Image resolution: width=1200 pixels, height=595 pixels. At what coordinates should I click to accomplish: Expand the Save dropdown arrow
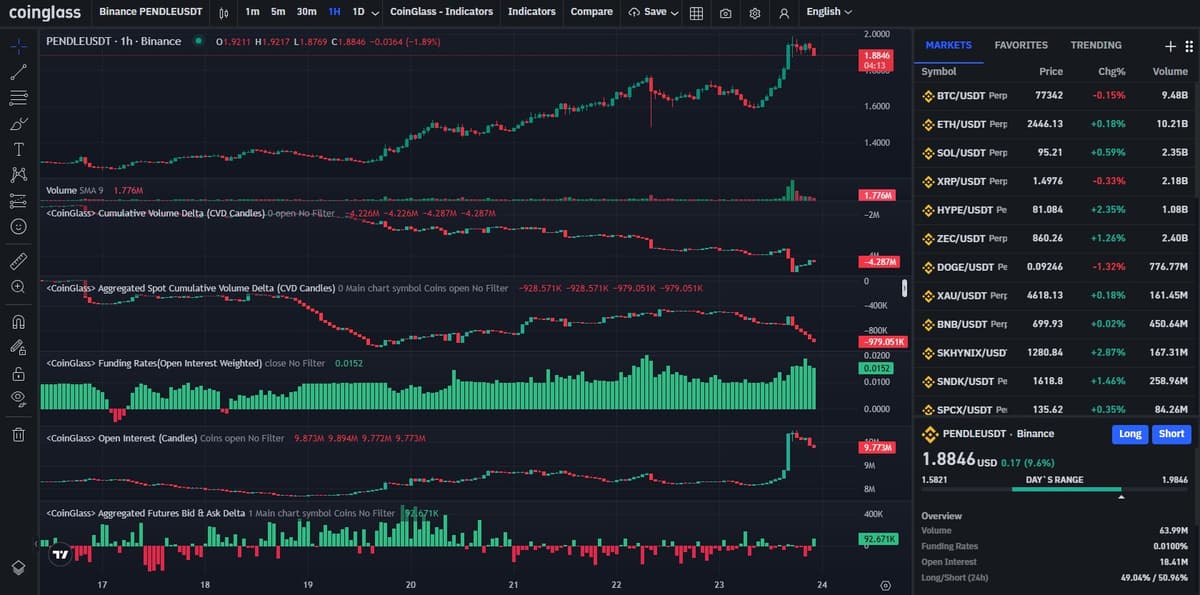(674, 12)
